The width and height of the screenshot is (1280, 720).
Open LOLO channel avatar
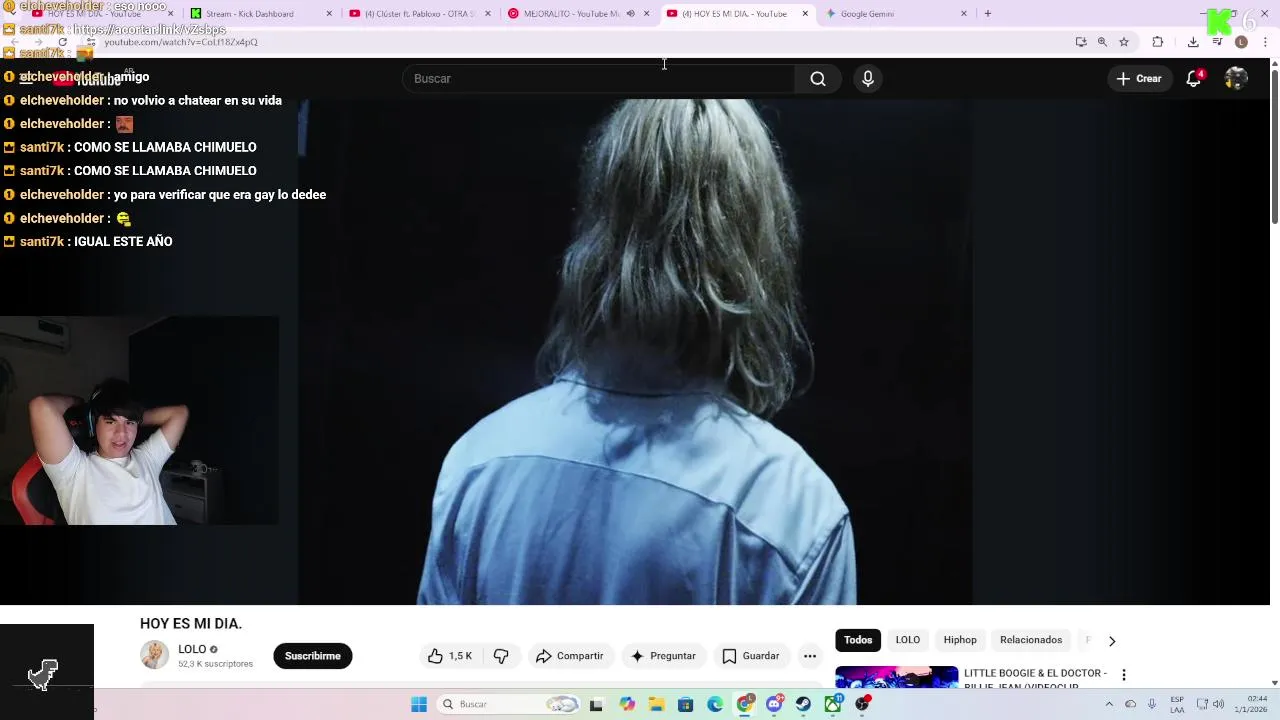tap(154, 655)
